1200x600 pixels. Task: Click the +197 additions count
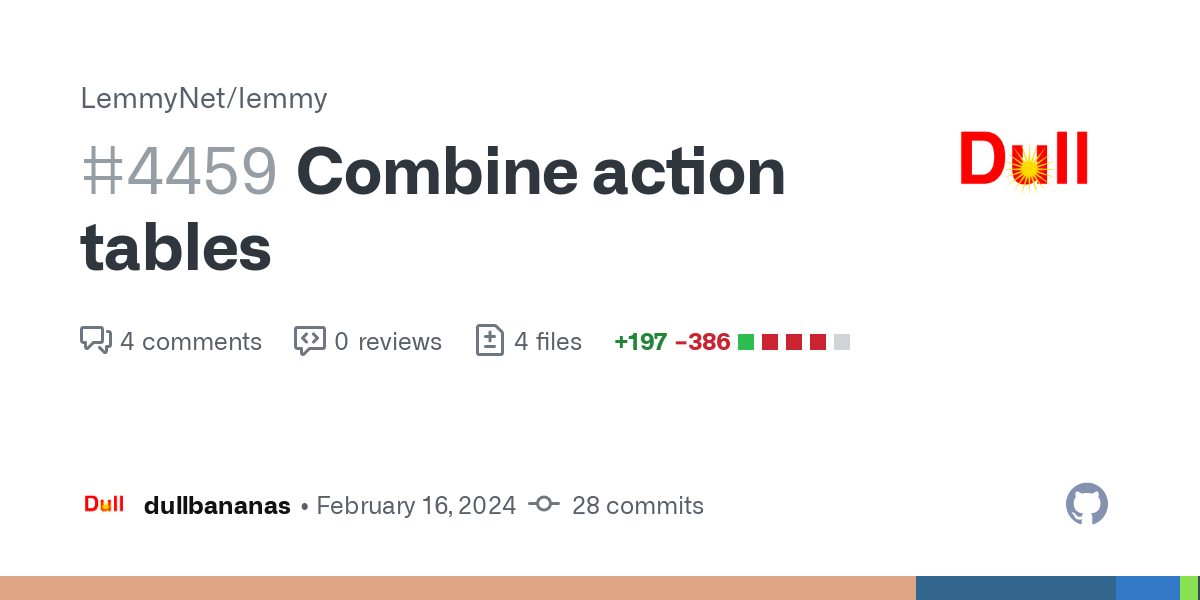coord(640,342)
